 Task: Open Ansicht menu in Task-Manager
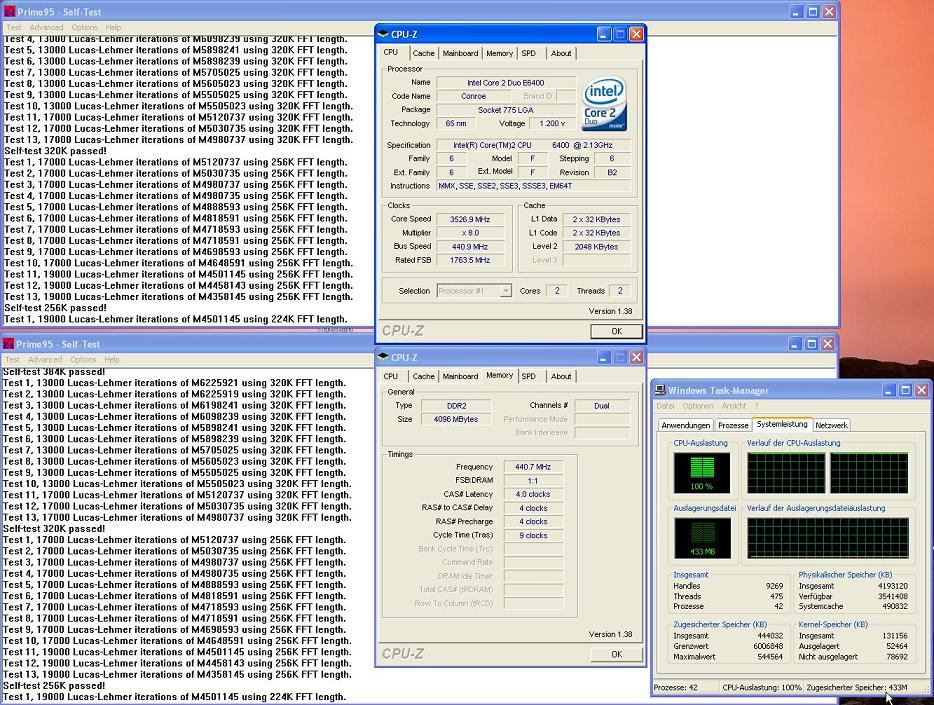tap(734, 406)
